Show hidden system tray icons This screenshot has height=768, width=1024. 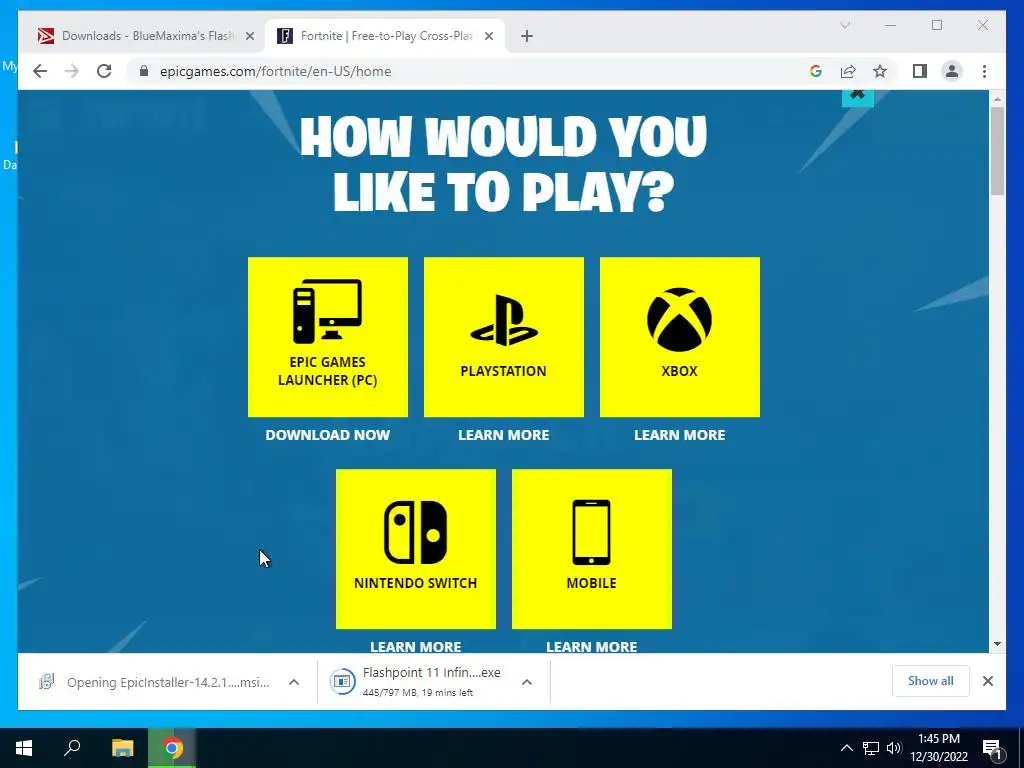pyautogui.click(x=846, y=748)
